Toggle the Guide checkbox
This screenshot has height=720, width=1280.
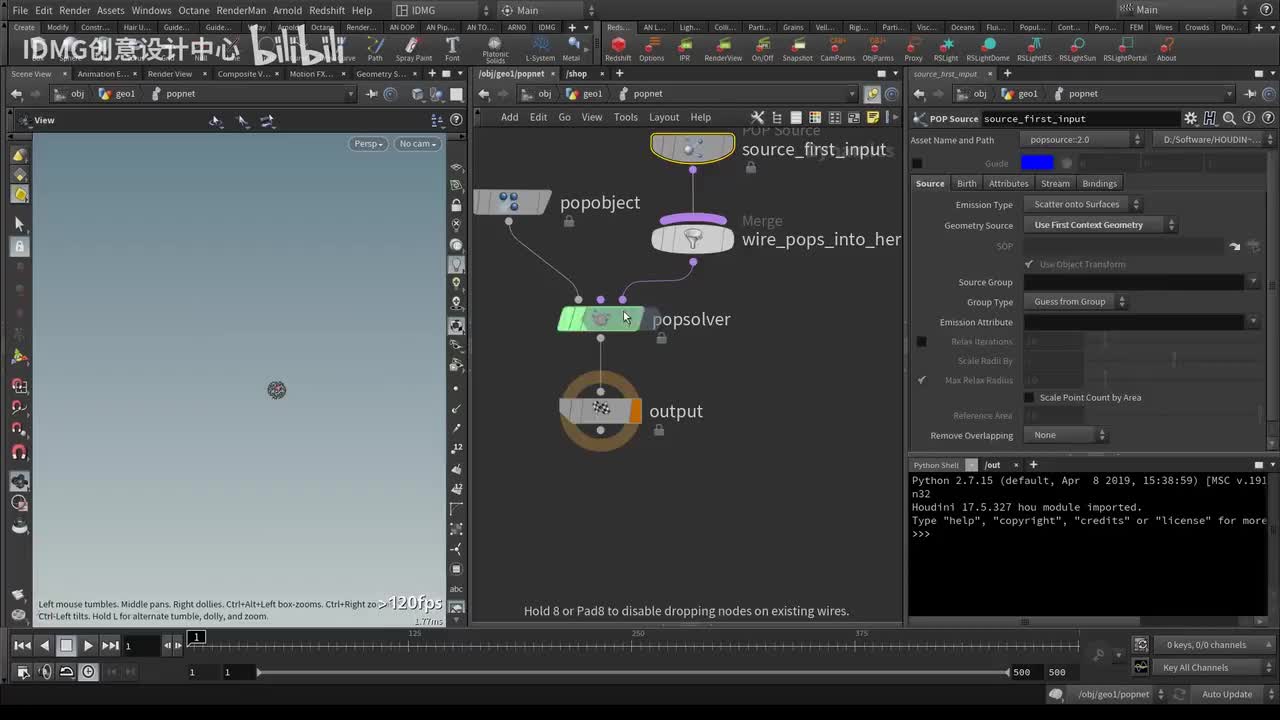coord(917,163)
